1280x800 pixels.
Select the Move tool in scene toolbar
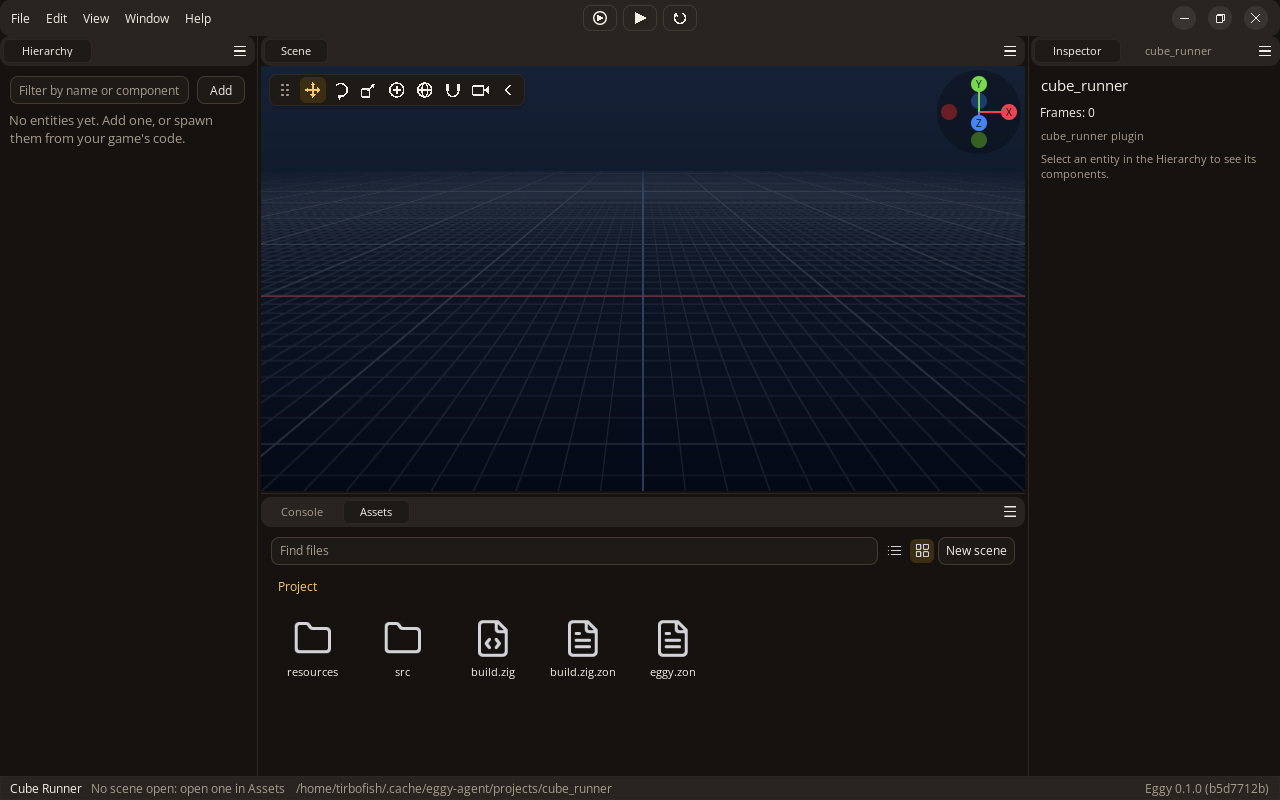[x=313, y=90]
